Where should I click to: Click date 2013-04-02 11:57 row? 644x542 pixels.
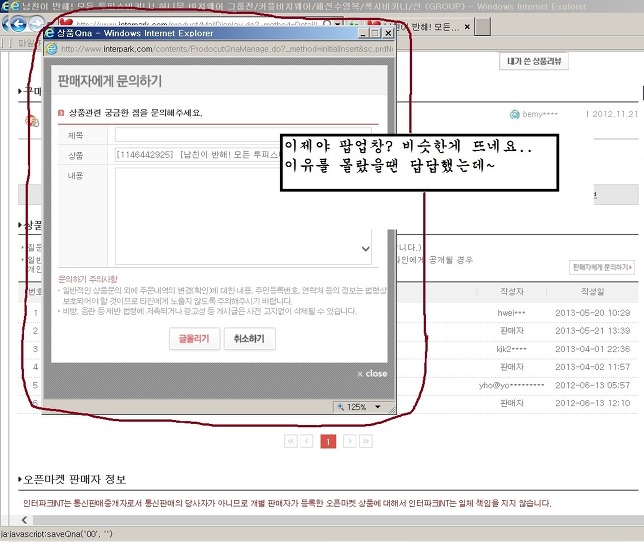tap(593, 367)
